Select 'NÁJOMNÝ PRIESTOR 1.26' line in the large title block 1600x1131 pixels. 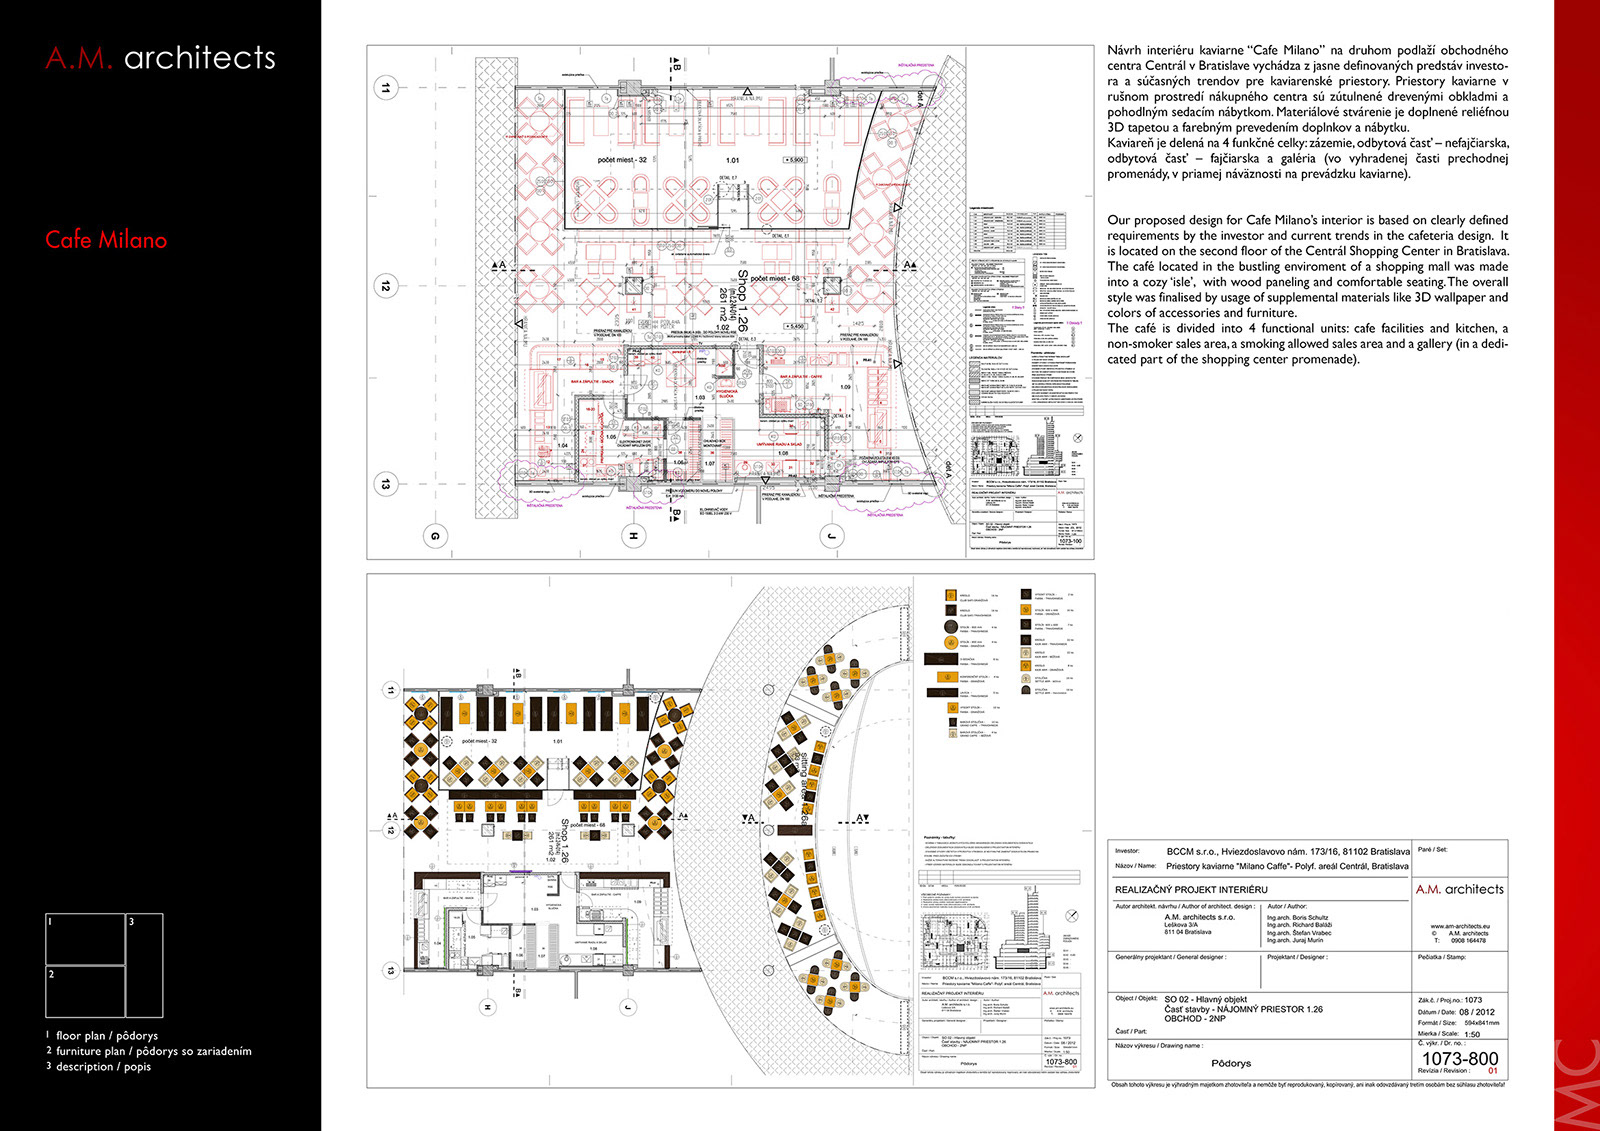tap(1269, 1009)
